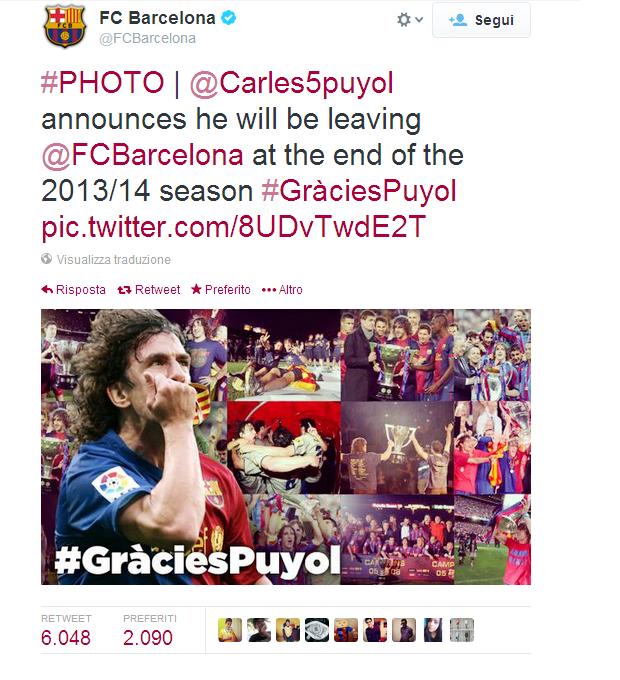620x680 pixels.
Task: View the 2.090 Preferiti count
Action: 148,638
